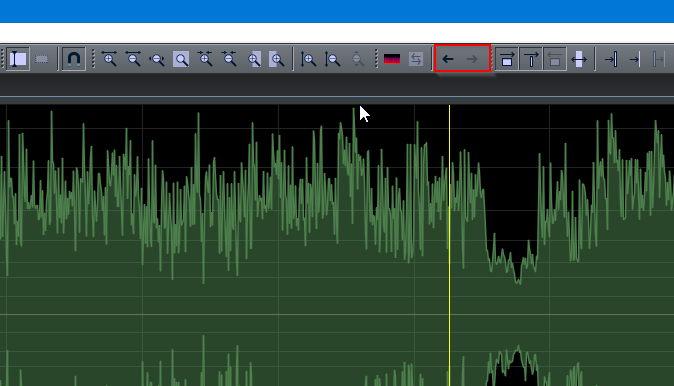Click the arrow pointing to thick bar icon
The width and height of the screenshot is (674, 386).
(x=611, y=59)
